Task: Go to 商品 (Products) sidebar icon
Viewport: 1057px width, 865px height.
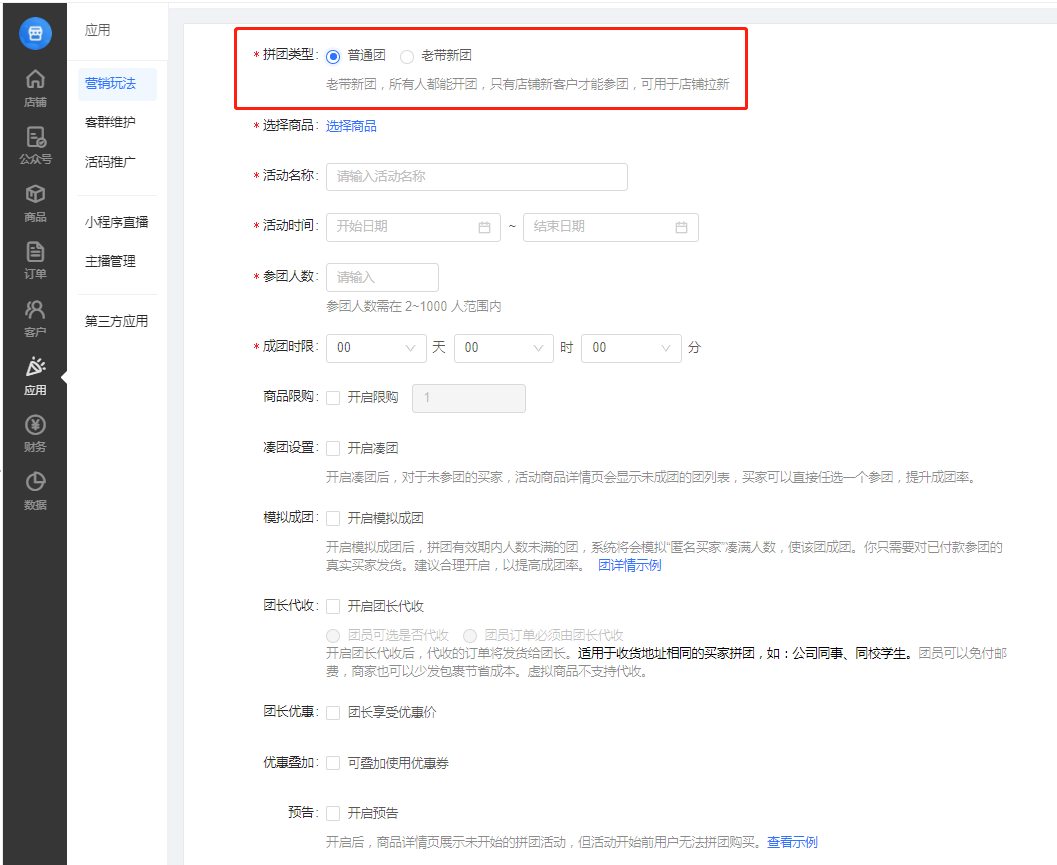Action: (35, 201)
